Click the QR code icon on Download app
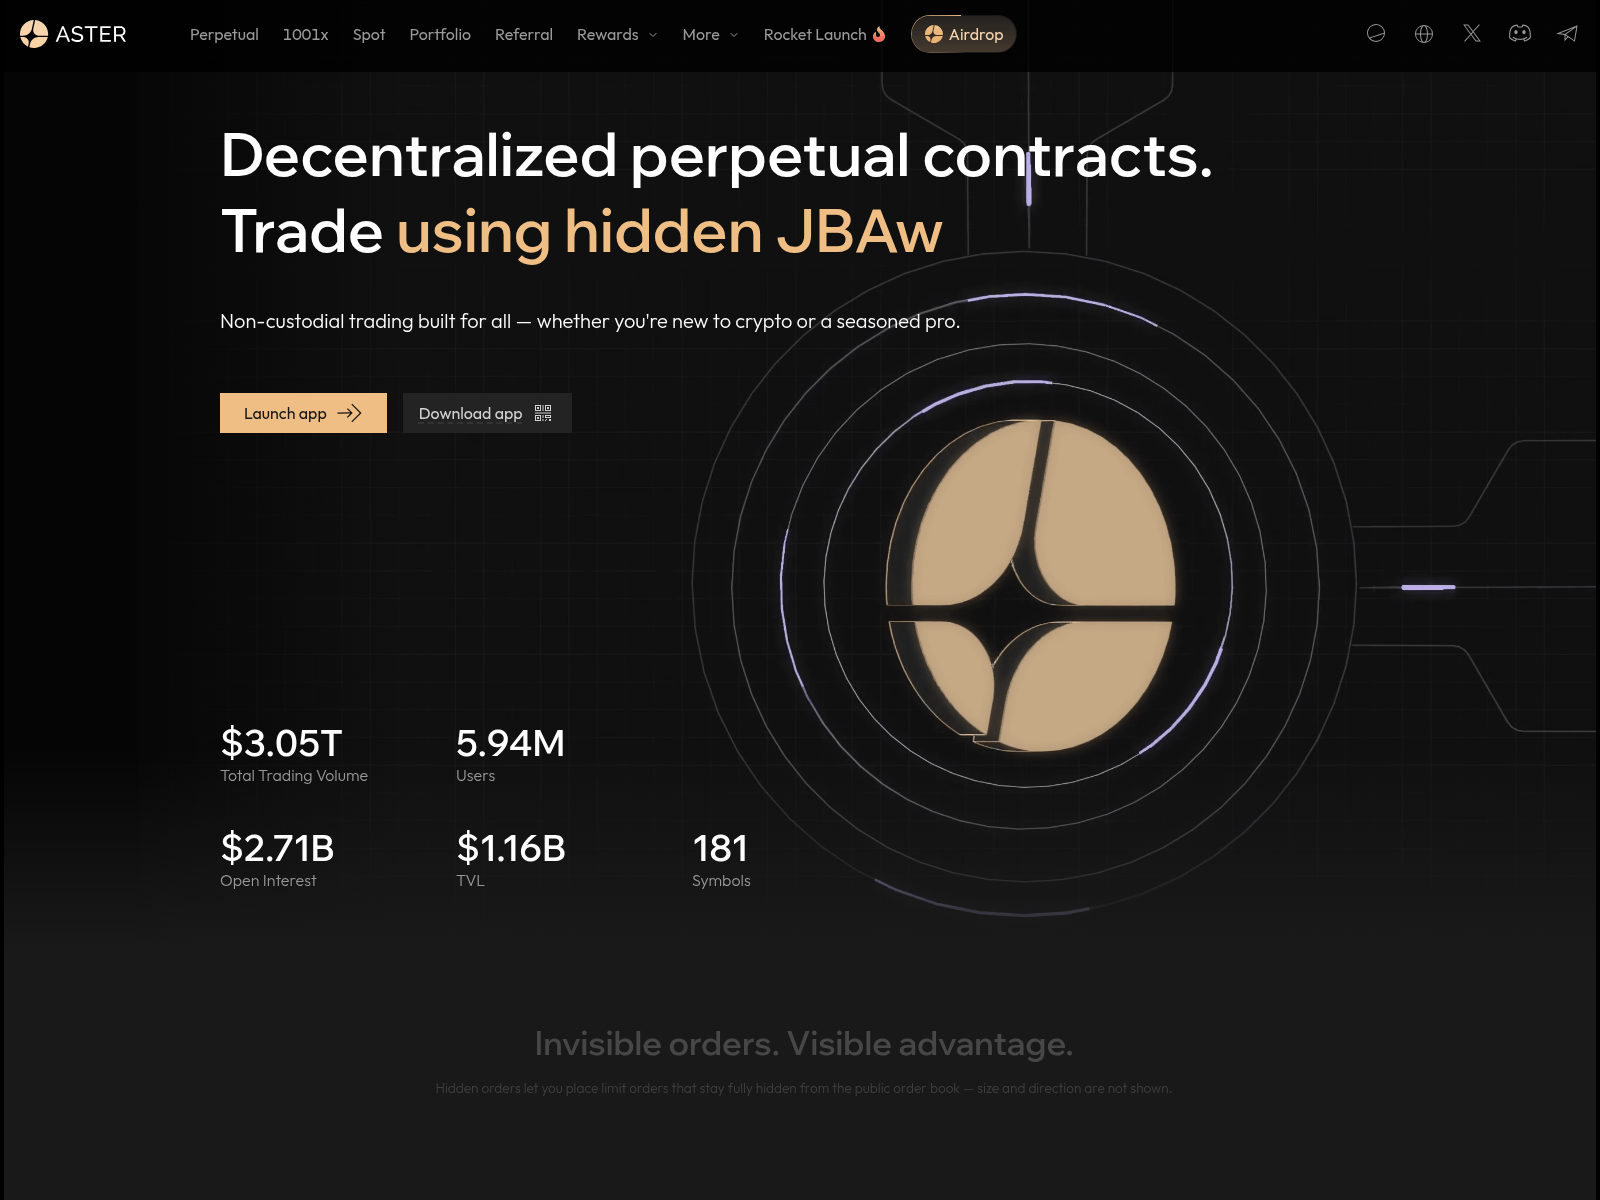This screenshot has width=1600, height=1200. pyautogui.click(x=543, y=413)
